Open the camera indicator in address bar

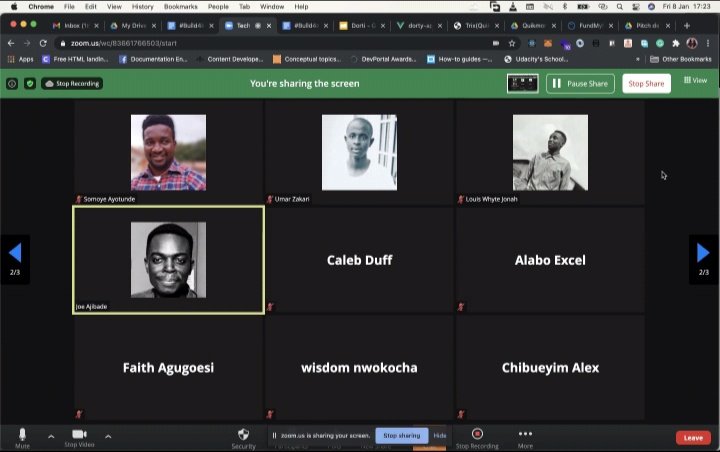pos(496,43)
